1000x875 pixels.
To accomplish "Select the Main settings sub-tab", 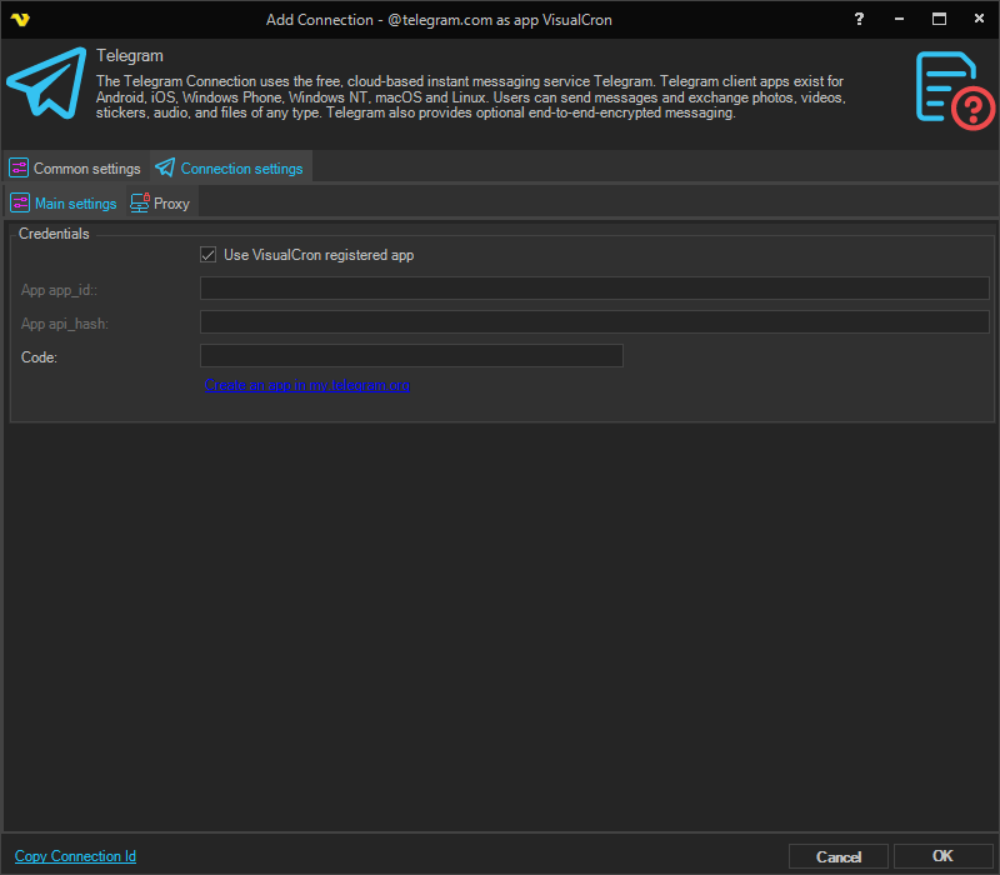I will pyautogui.click(x=64, y=203).
